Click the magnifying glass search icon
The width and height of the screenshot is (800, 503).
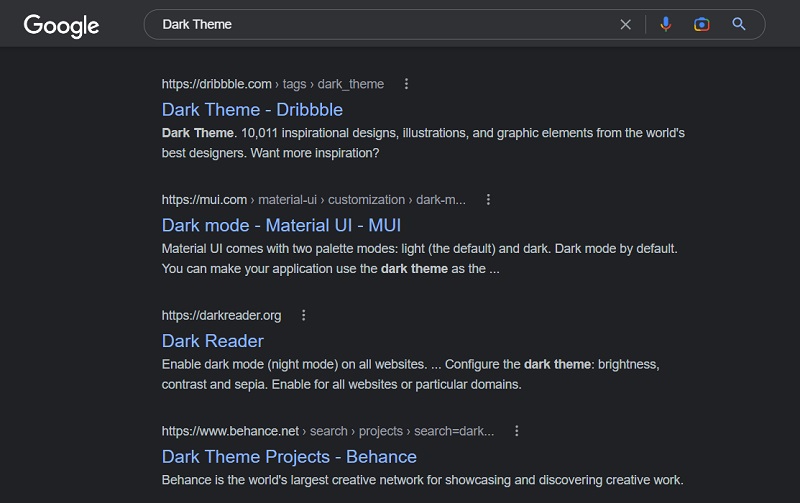[739, 24]
